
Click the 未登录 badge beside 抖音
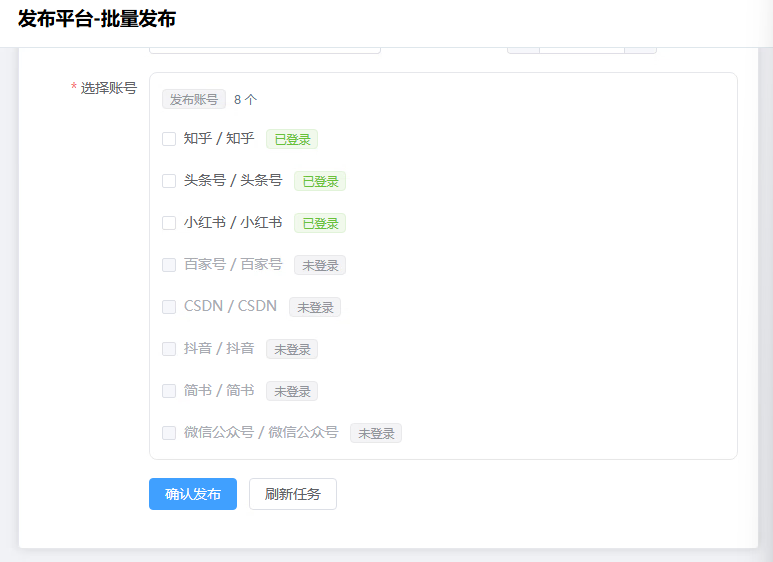coord(292,349)
